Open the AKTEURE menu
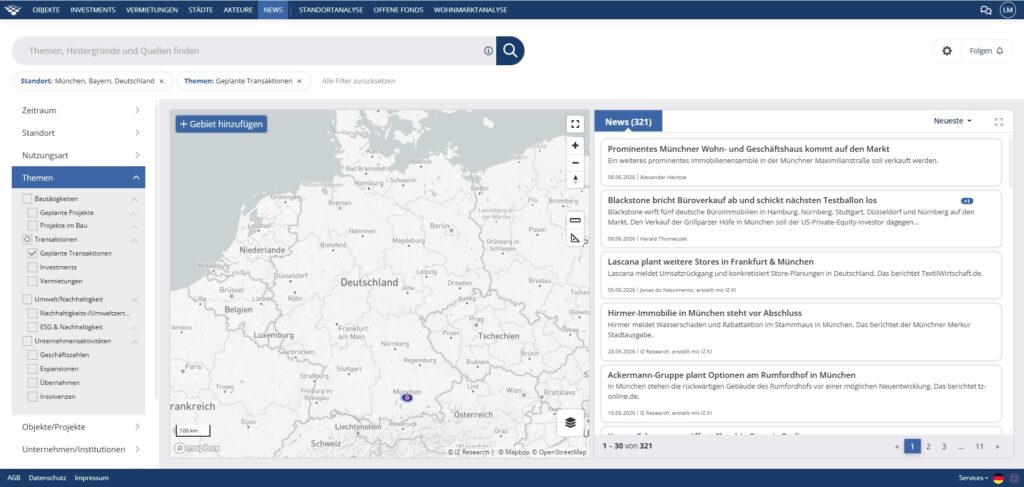Screen dimensions: 1024x487 click(238, 10)
